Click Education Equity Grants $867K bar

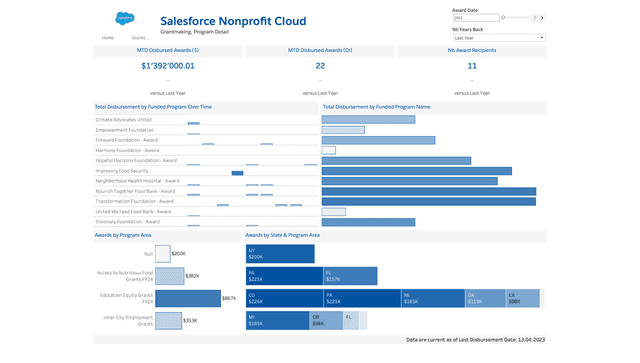[188, 298]
